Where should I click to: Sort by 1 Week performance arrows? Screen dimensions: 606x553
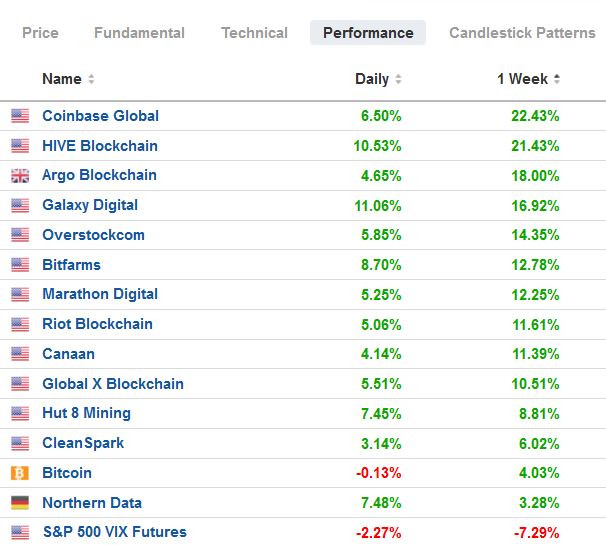(557, 79)
